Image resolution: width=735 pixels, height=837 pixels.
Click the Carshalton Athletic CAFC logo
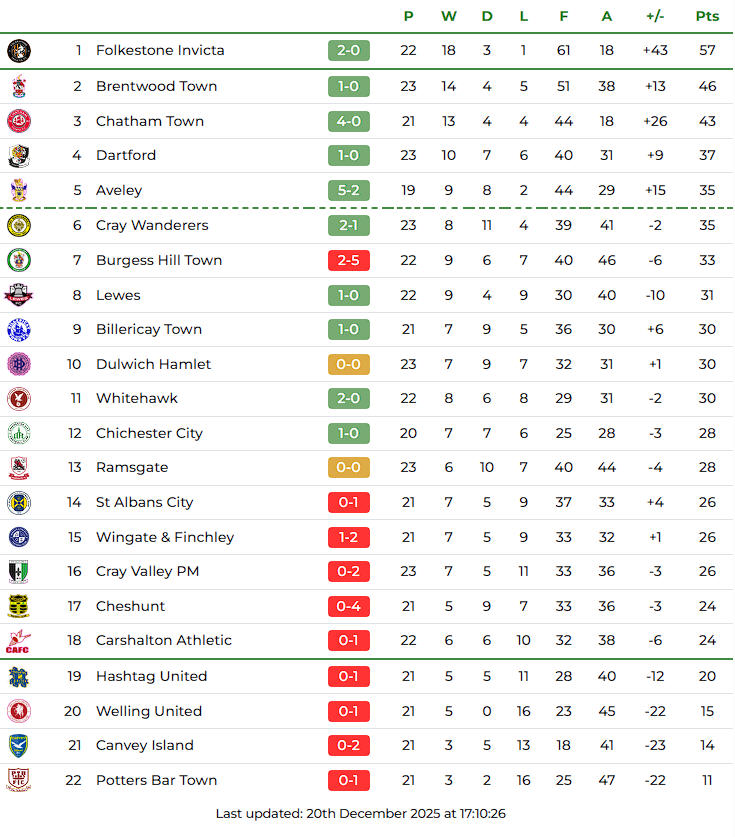point(18,641)
